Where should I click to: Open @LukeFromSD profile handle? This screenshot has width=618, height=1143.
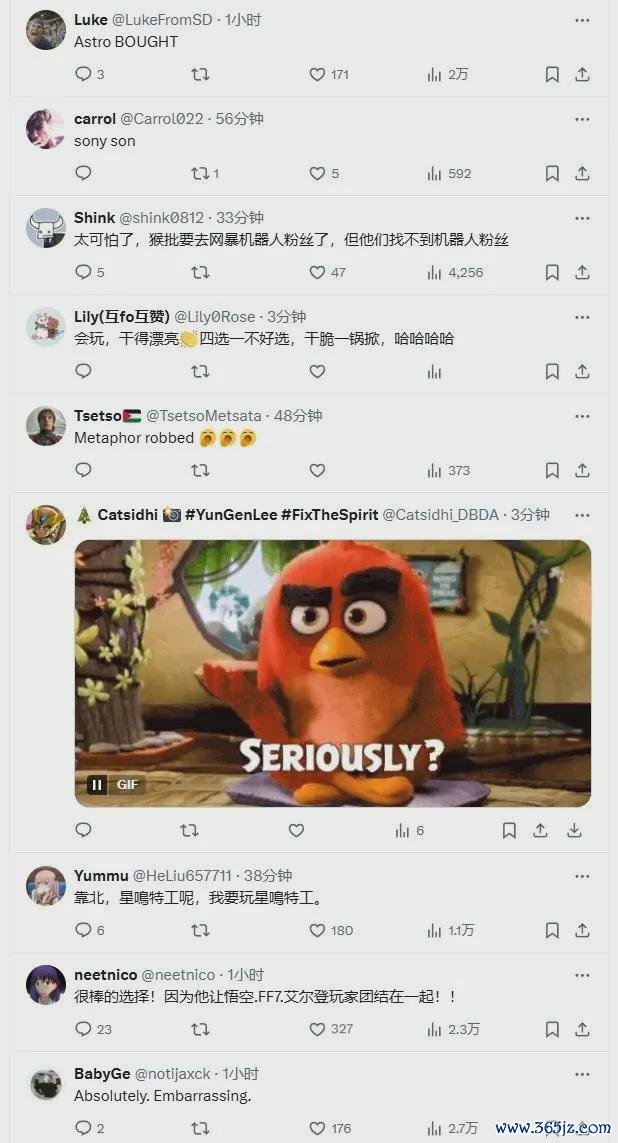point(161,20)
